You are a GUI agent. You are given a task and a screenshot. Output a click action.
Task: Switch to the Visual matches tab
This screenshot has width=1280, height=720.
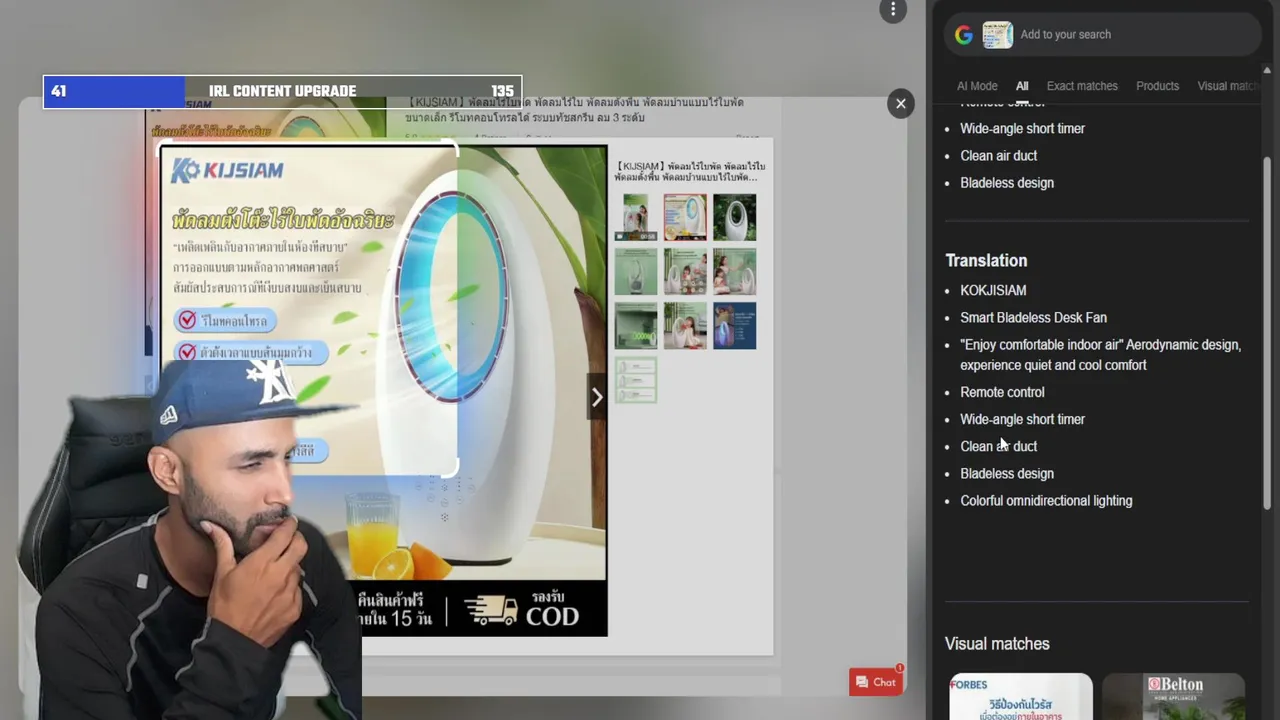pyautogui.click(x=1227, y=86)
